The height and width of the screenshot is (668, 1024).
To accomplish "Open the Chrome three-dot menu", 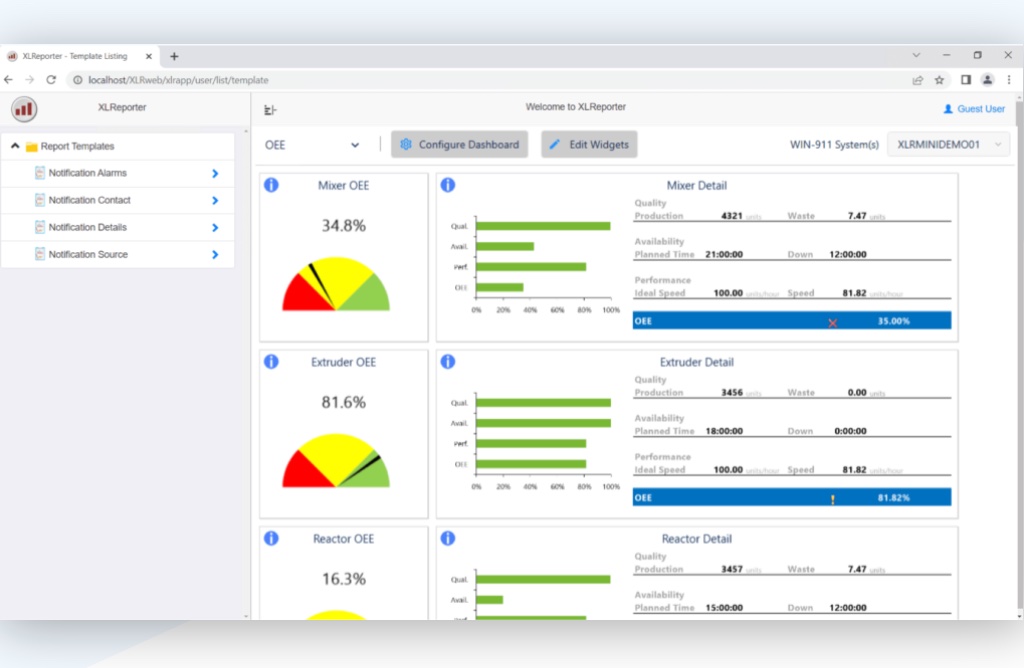I will [x=1009, y=80].
